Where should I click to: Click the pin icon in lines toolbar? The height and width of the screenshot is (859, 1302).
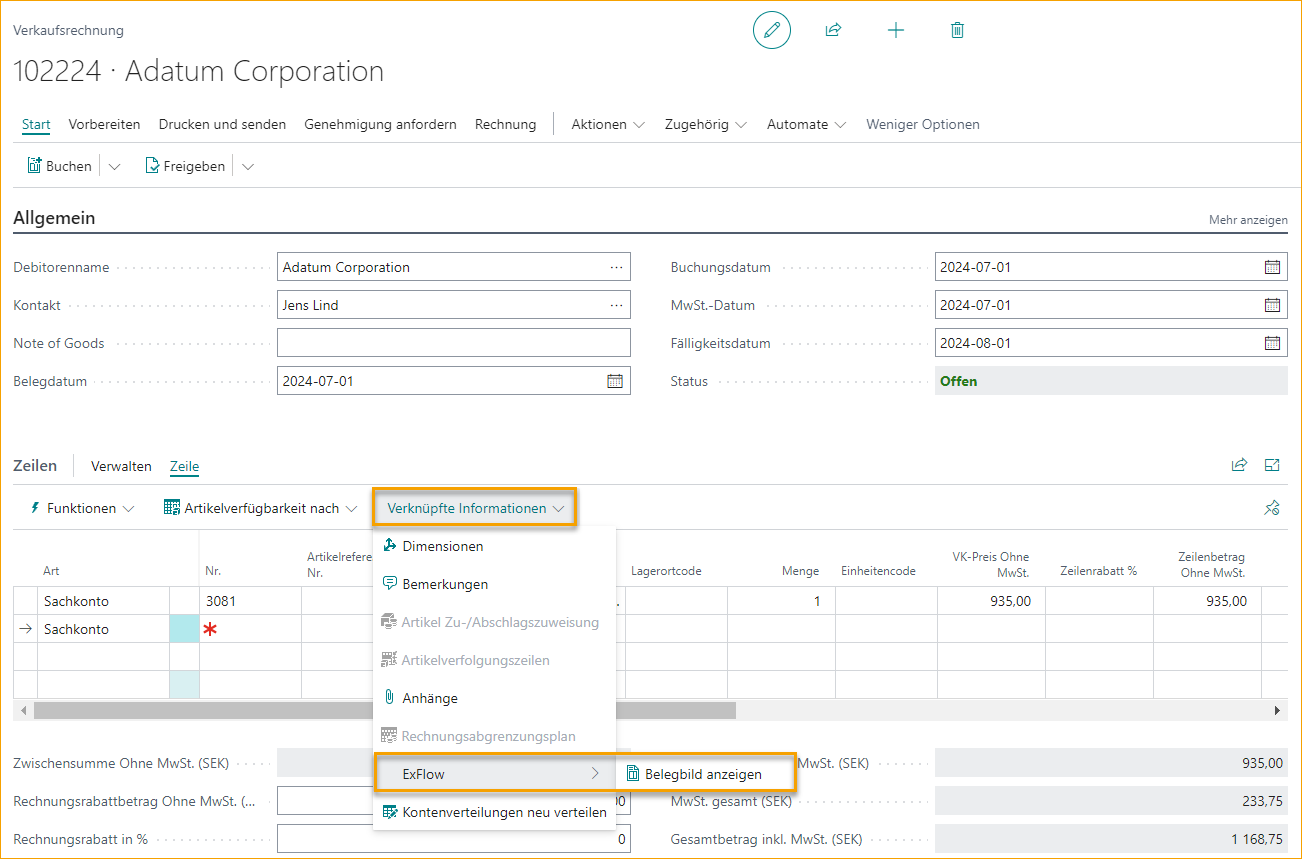[1272, 508]
